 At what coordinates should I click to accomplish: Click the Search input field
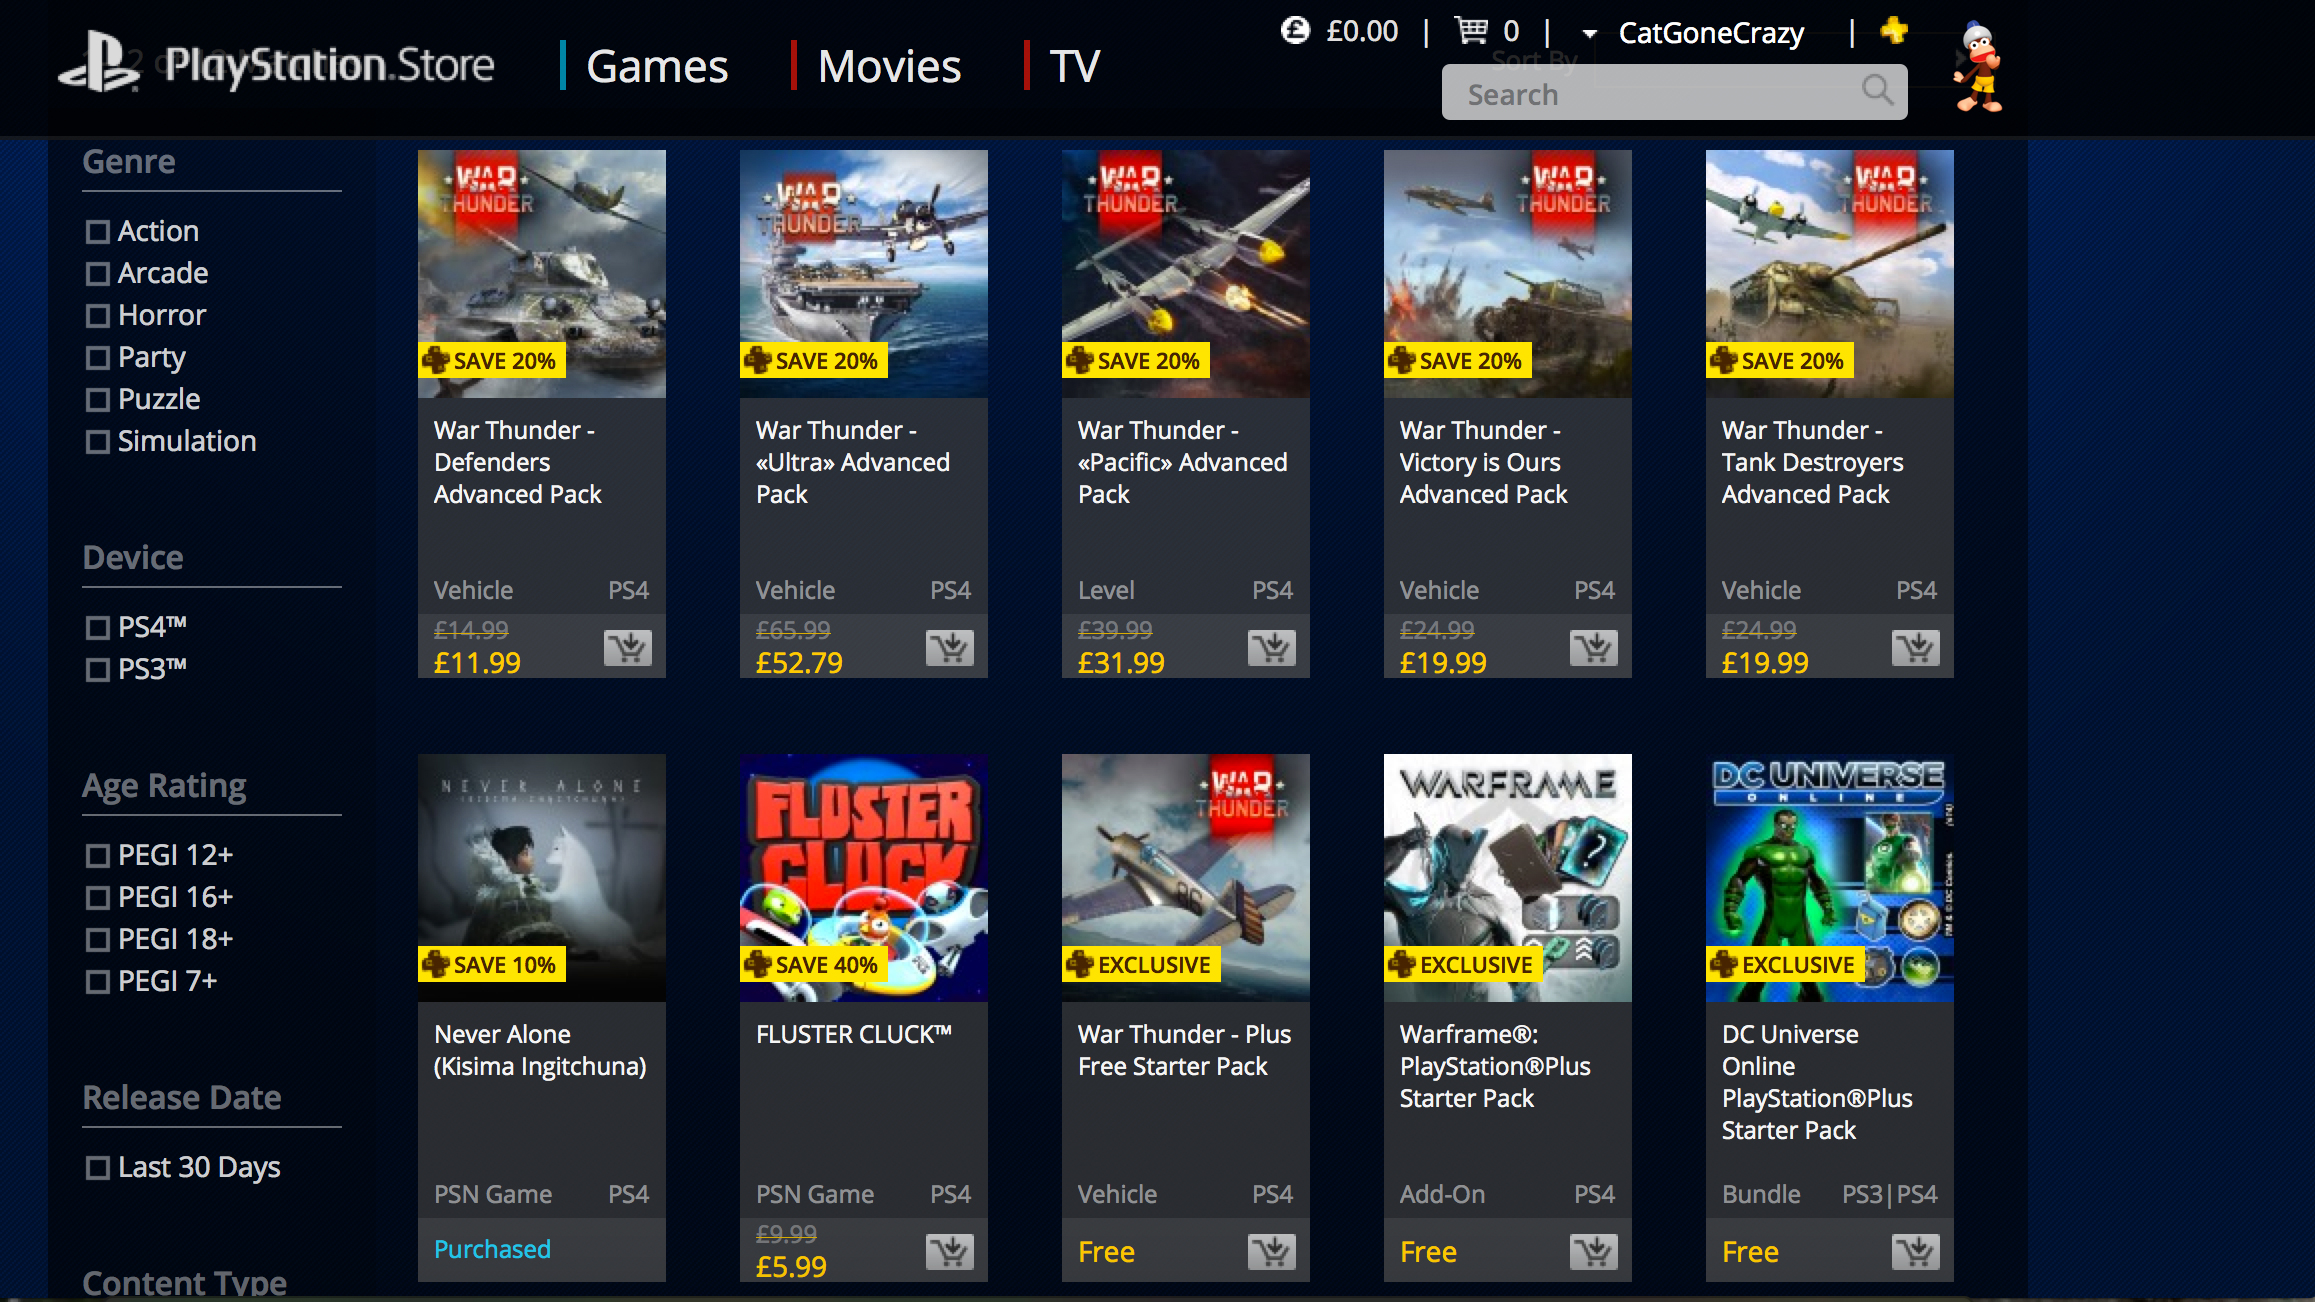tap(1675, 92)
